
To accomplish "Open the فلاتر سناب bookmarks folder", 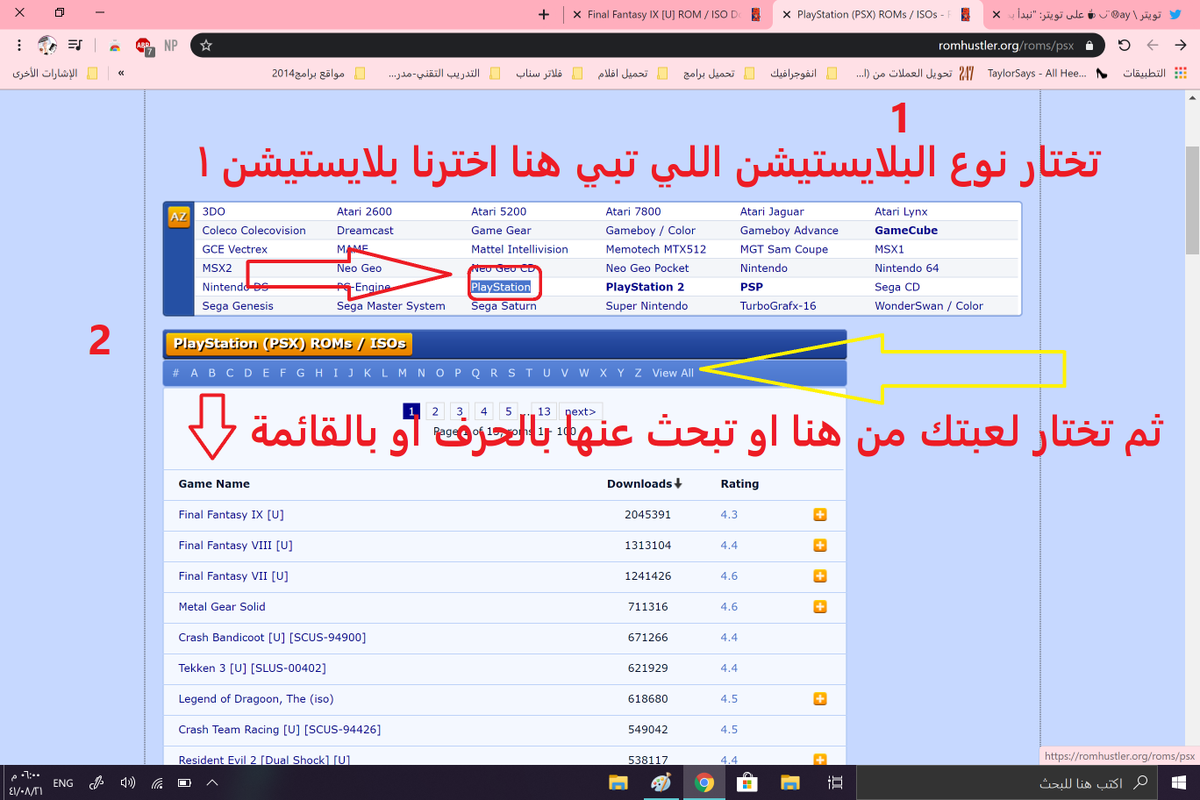I will [550, 74].
